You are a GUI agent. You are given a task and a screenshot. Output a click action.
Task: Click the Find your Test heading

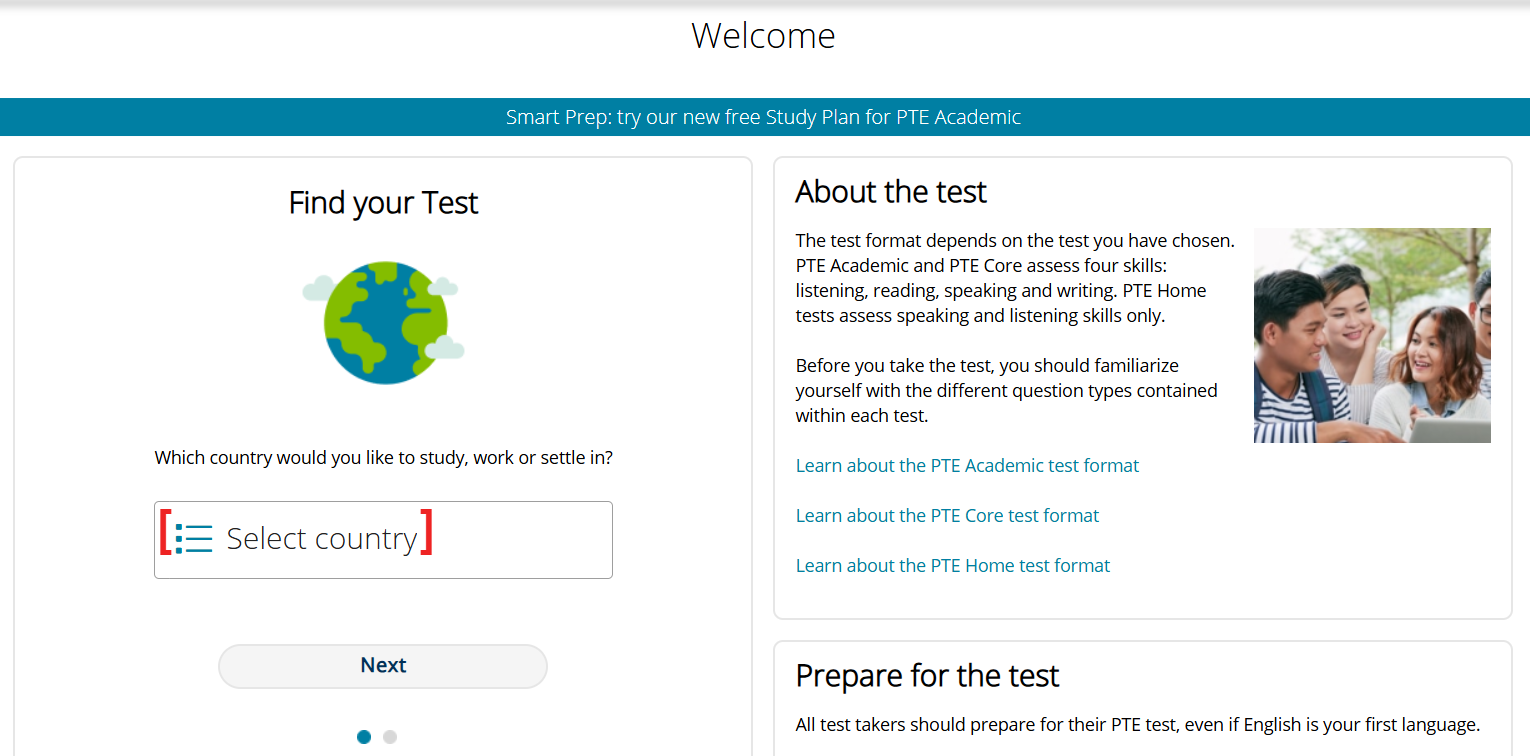click(x=383, y=203)
